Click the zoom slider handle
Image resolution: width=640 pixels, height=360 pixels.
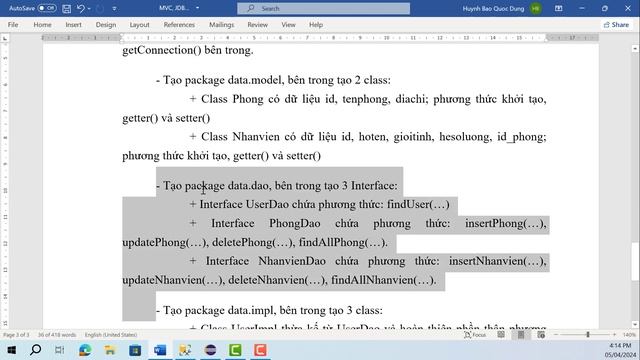588,335
